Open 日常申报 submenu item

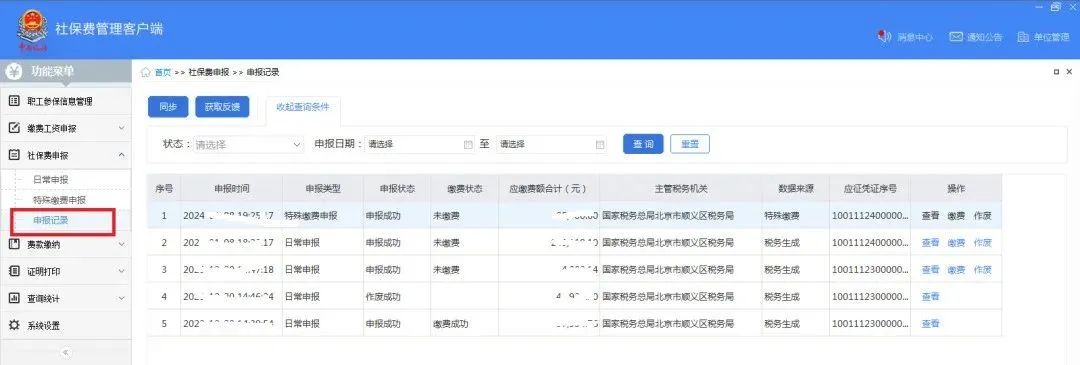[x=51, y=180]
